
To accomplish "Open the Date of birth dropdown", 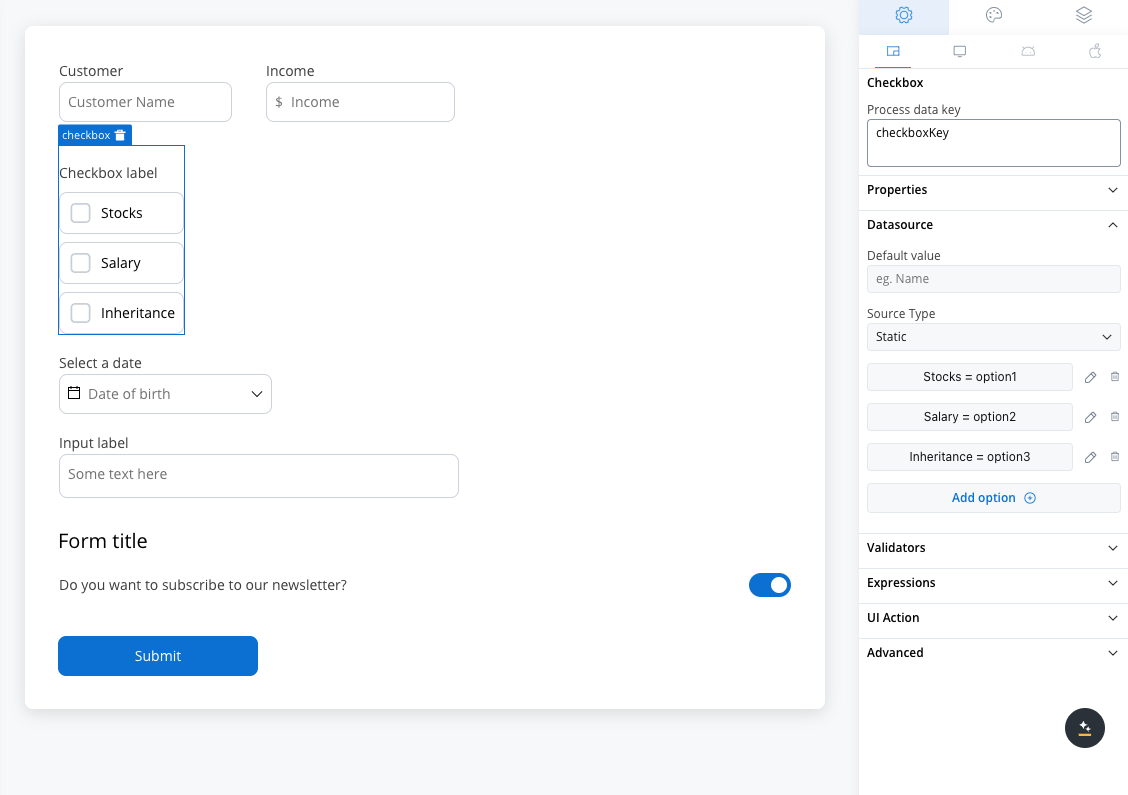I will pos(165,394).
